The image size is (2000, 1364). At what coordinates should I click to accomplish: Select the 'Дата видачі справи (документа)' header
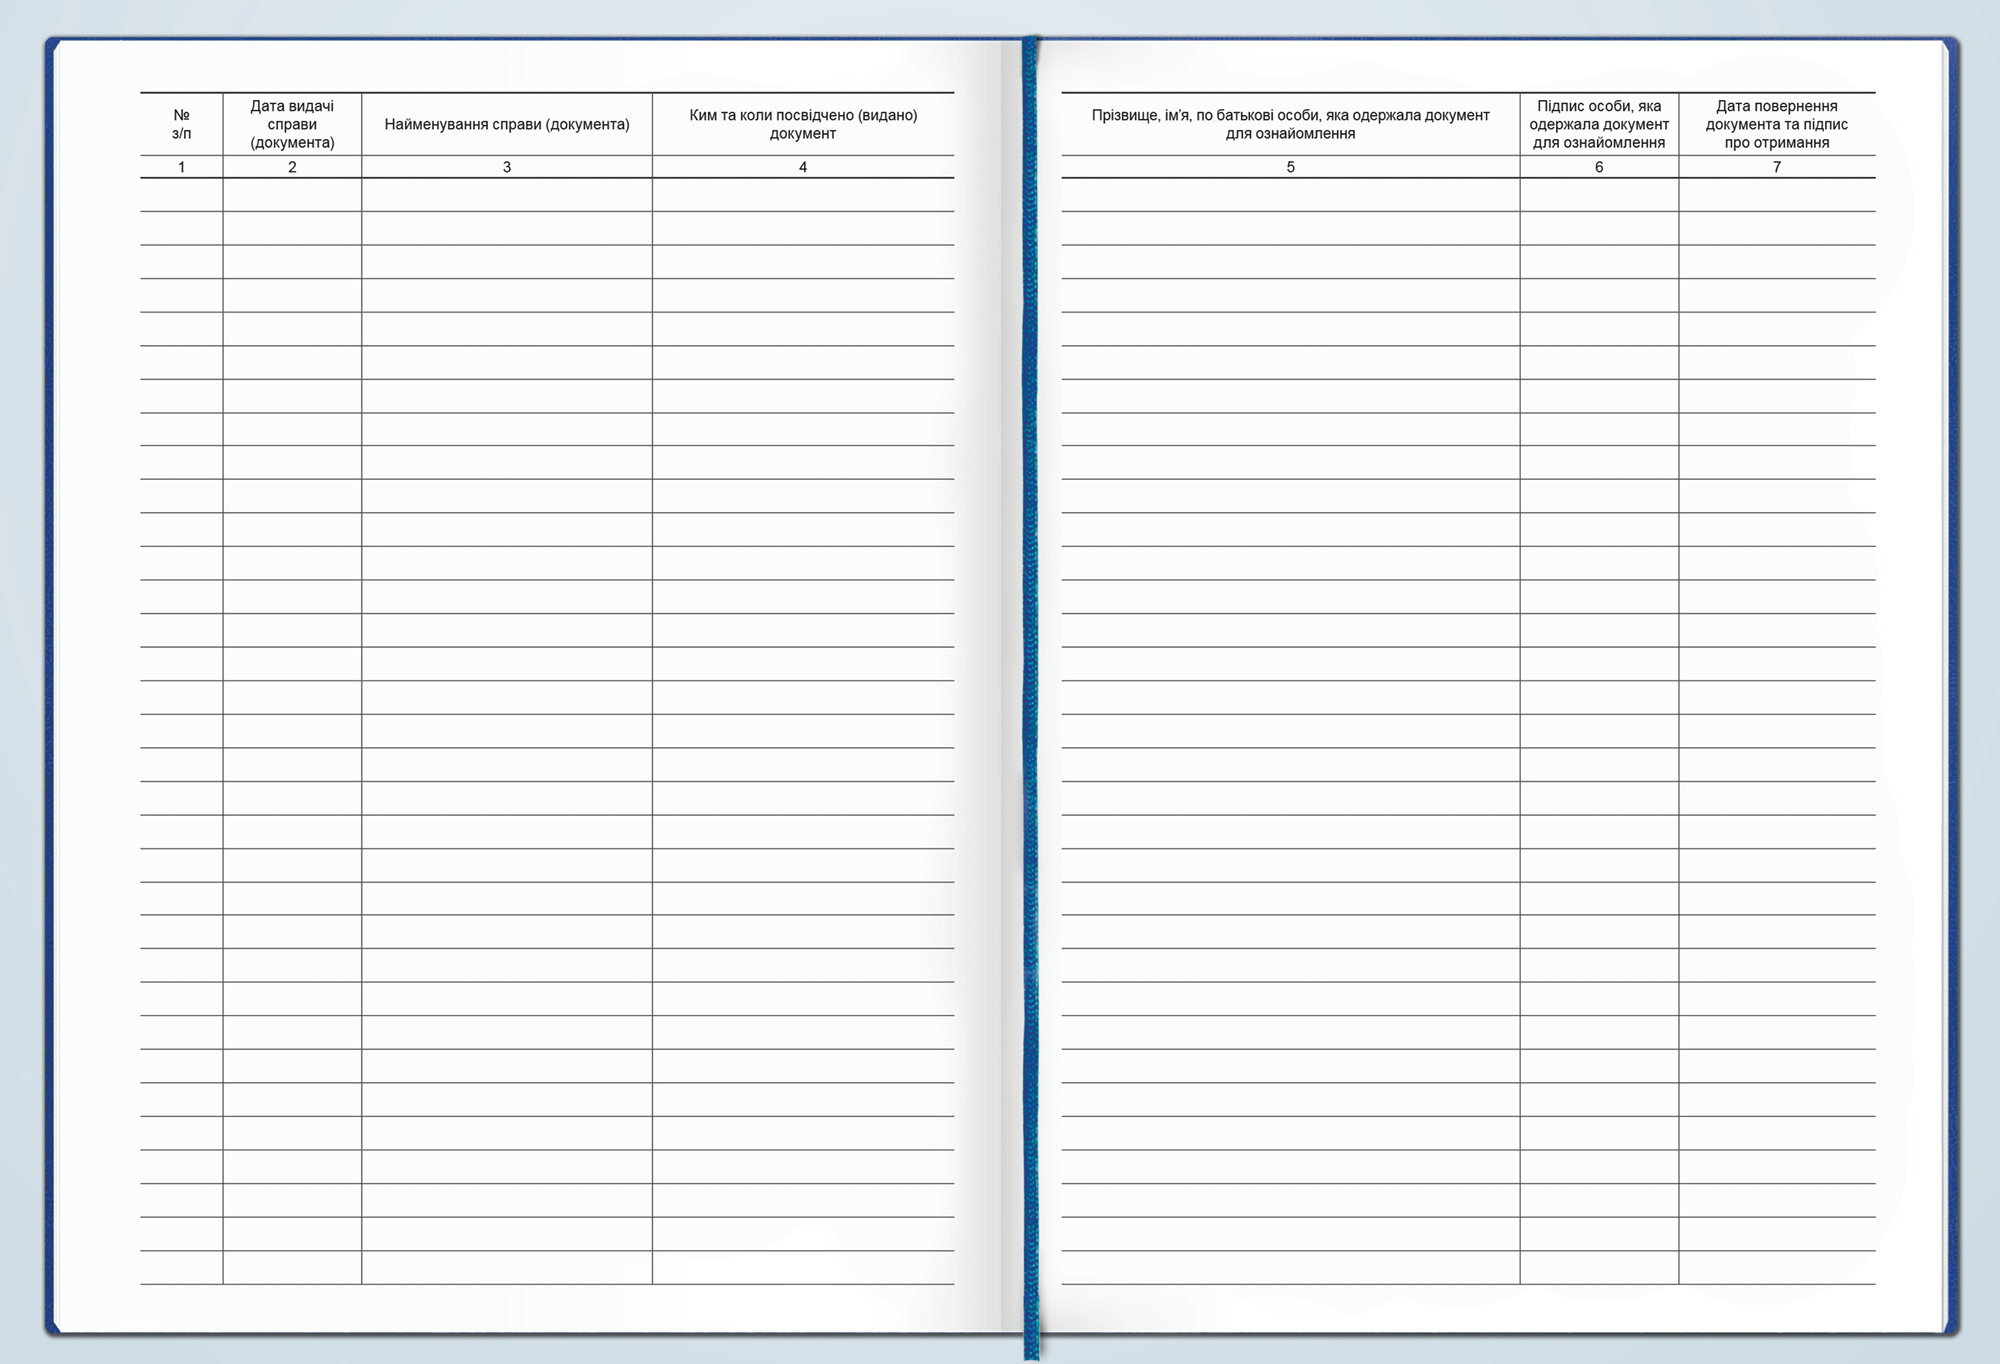pyautogui.click(x=292, y=124)
